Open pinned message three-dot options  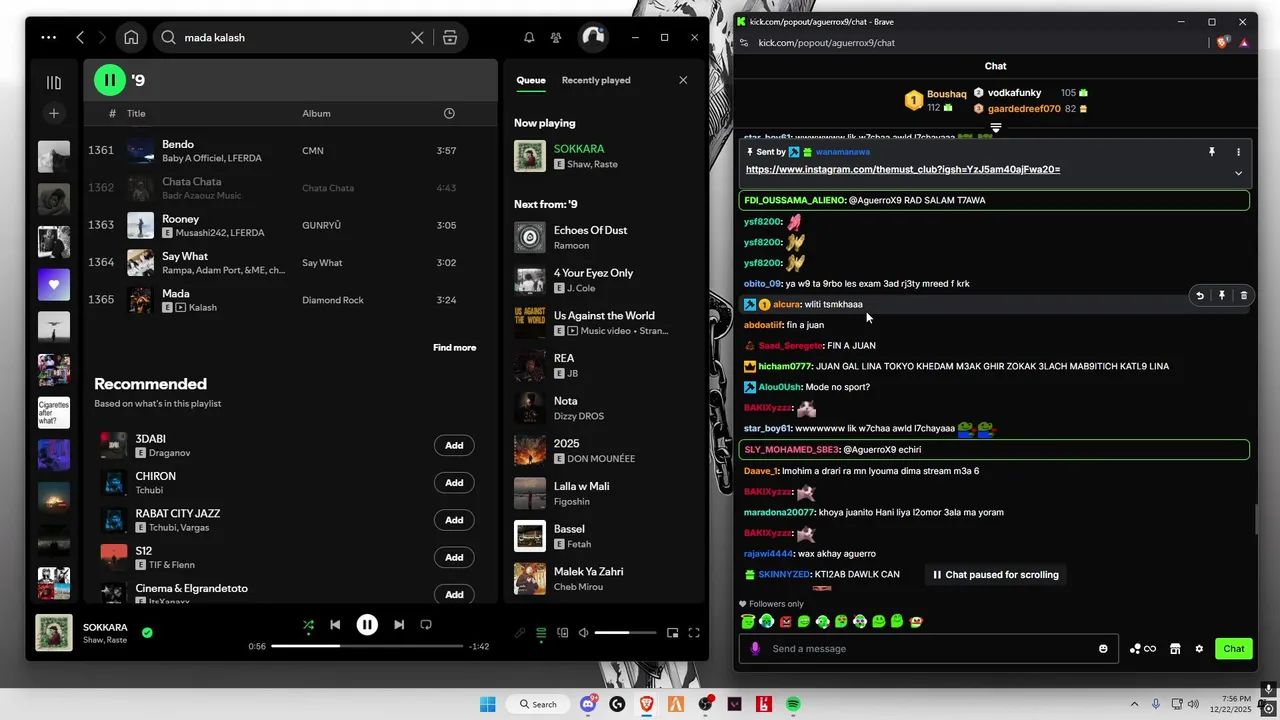coord(1238,152)
